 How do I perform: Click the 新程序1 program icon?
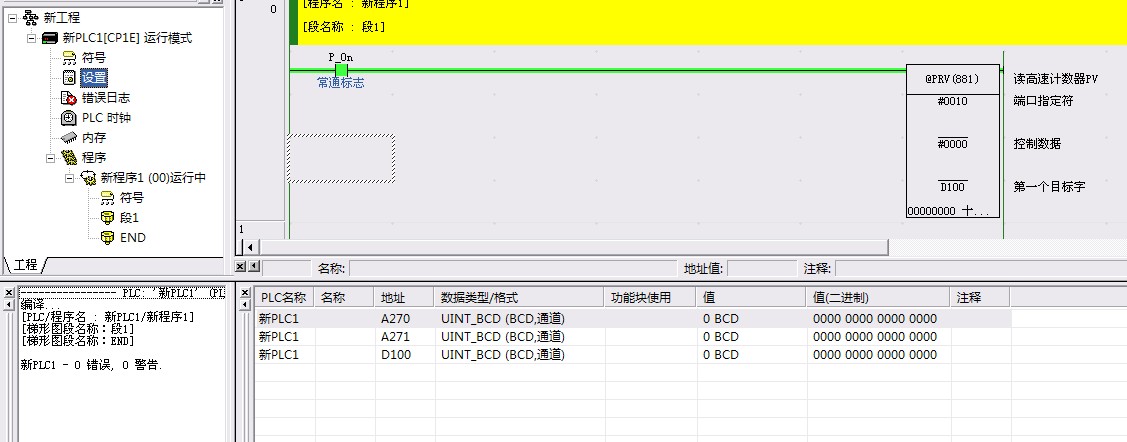(88, 178)
